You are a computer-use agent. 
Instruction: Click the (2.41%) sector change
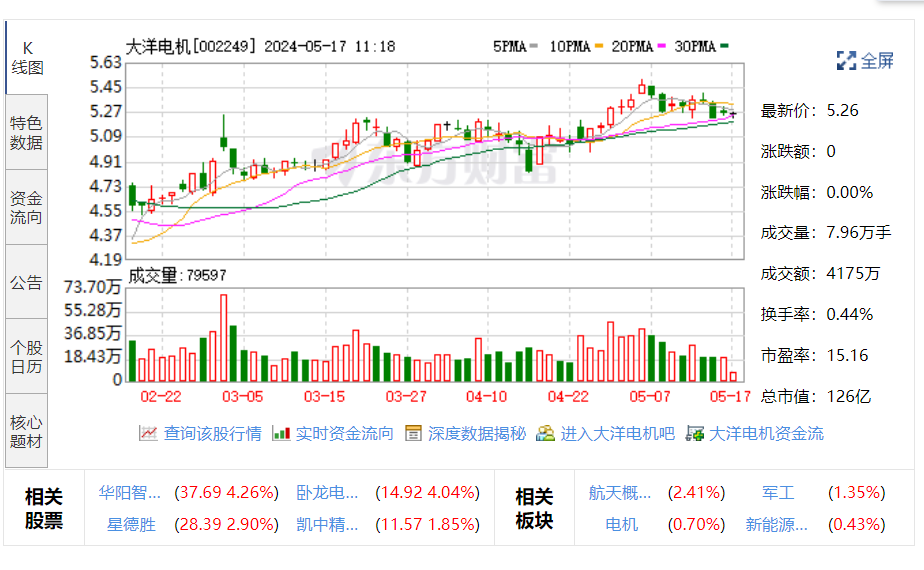click(x=696, y=492)
